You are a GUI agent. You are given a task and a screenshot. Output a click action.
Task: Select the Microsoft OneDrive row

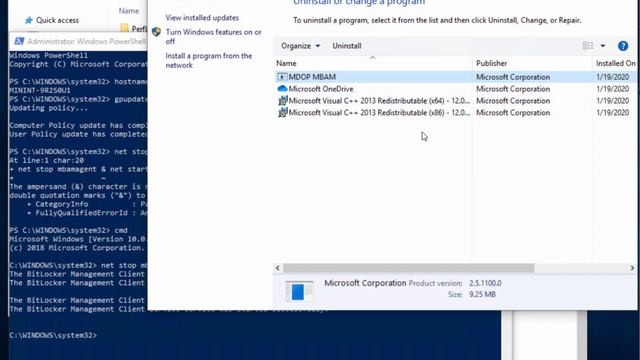(455, 89)
